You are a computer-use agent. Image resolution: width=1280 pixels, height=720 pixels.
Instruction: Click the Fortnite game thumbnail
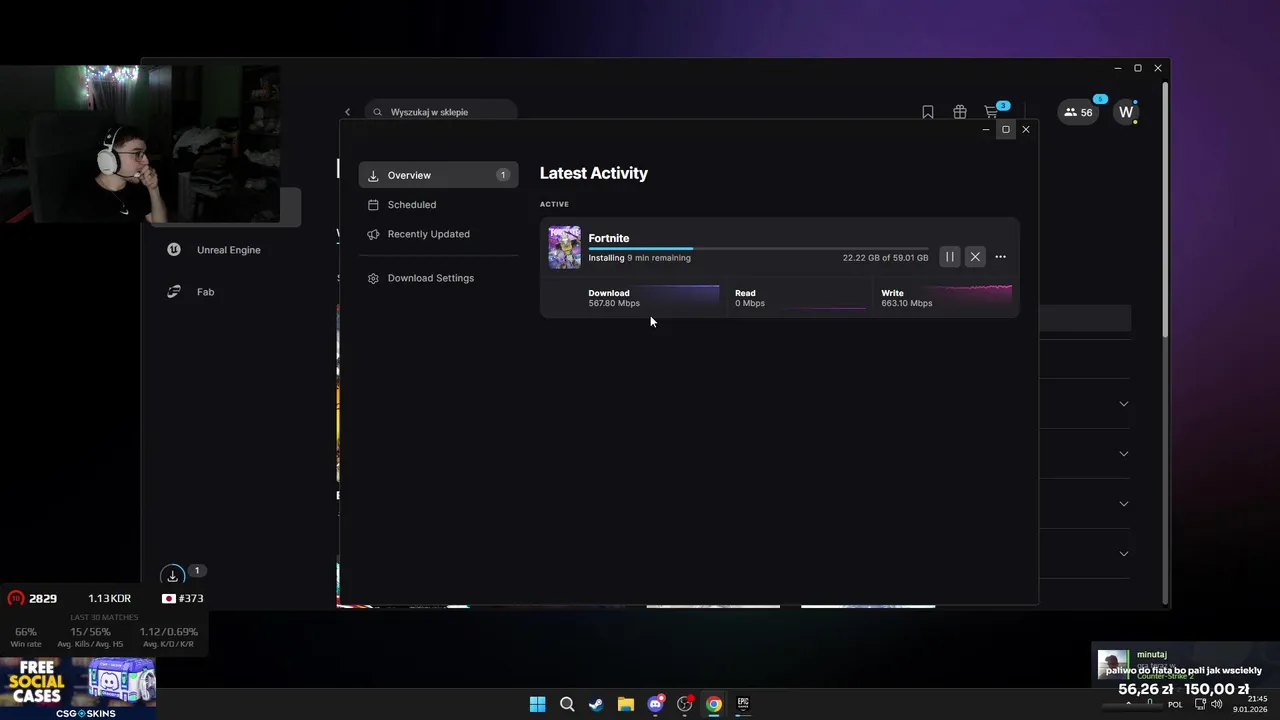pos(564,247)
